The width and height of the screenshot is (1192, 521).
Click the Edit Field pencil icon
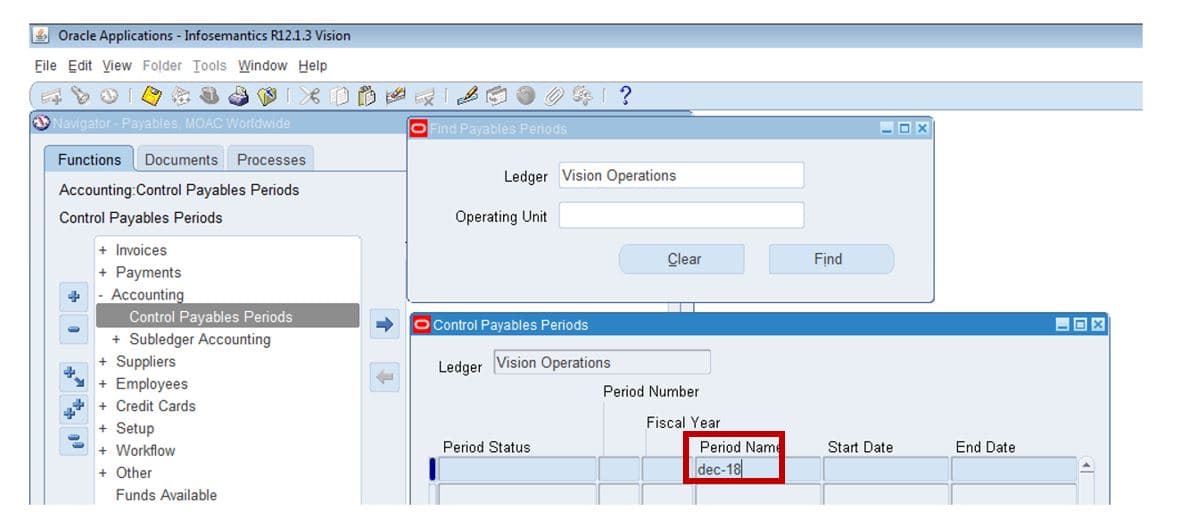468,96
